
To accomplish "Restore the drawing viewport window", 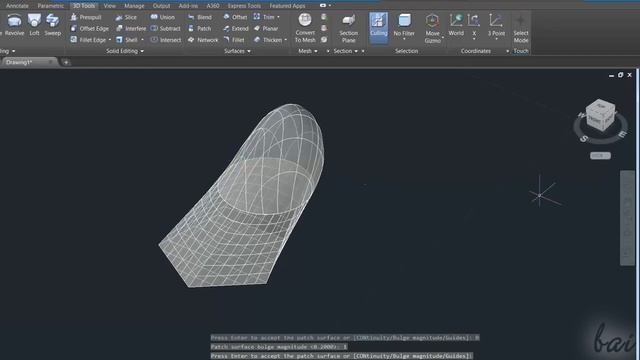I will tap(620, 75).
